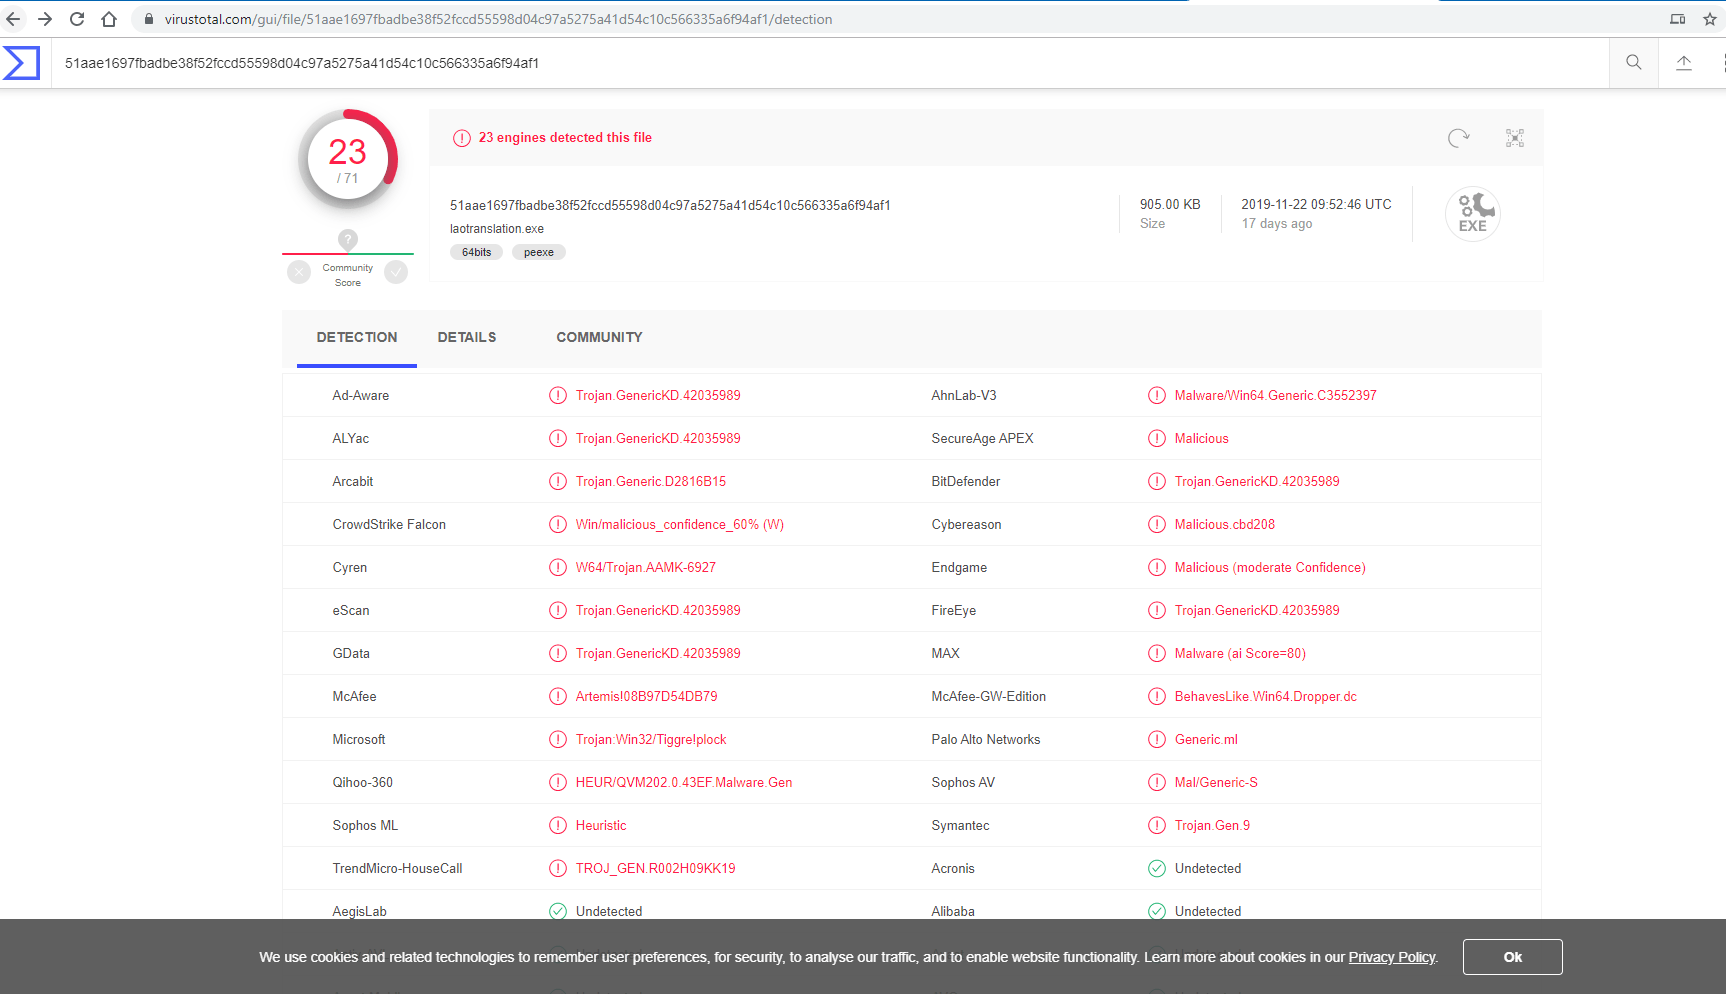The width and height of the screenshot is (1726, 994).
Task: Click the laotranslation.exe file name
Action: pos(497,229)
